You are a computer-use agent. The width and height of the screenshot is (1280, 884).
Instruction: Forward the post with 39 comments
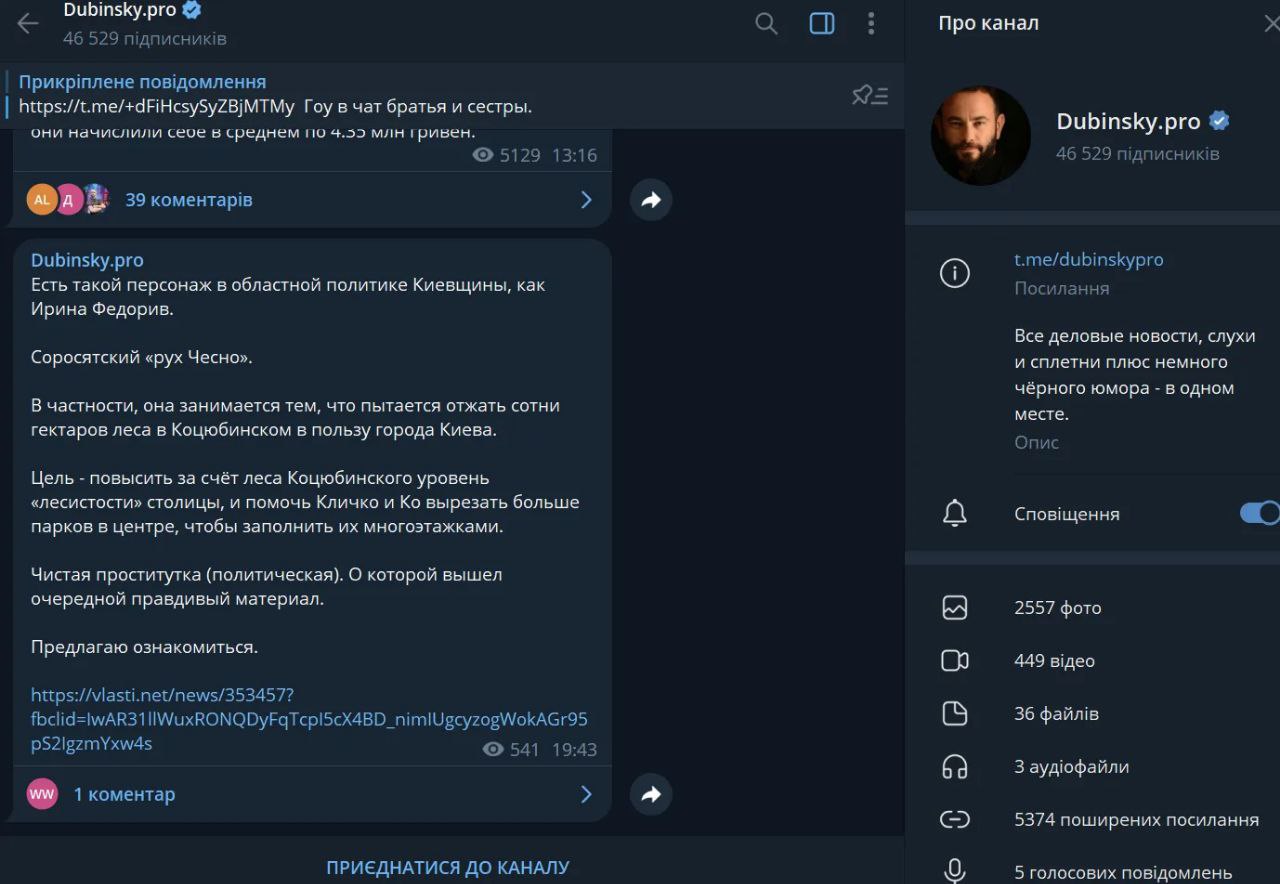pyautogui.click(x=651, y=200)
